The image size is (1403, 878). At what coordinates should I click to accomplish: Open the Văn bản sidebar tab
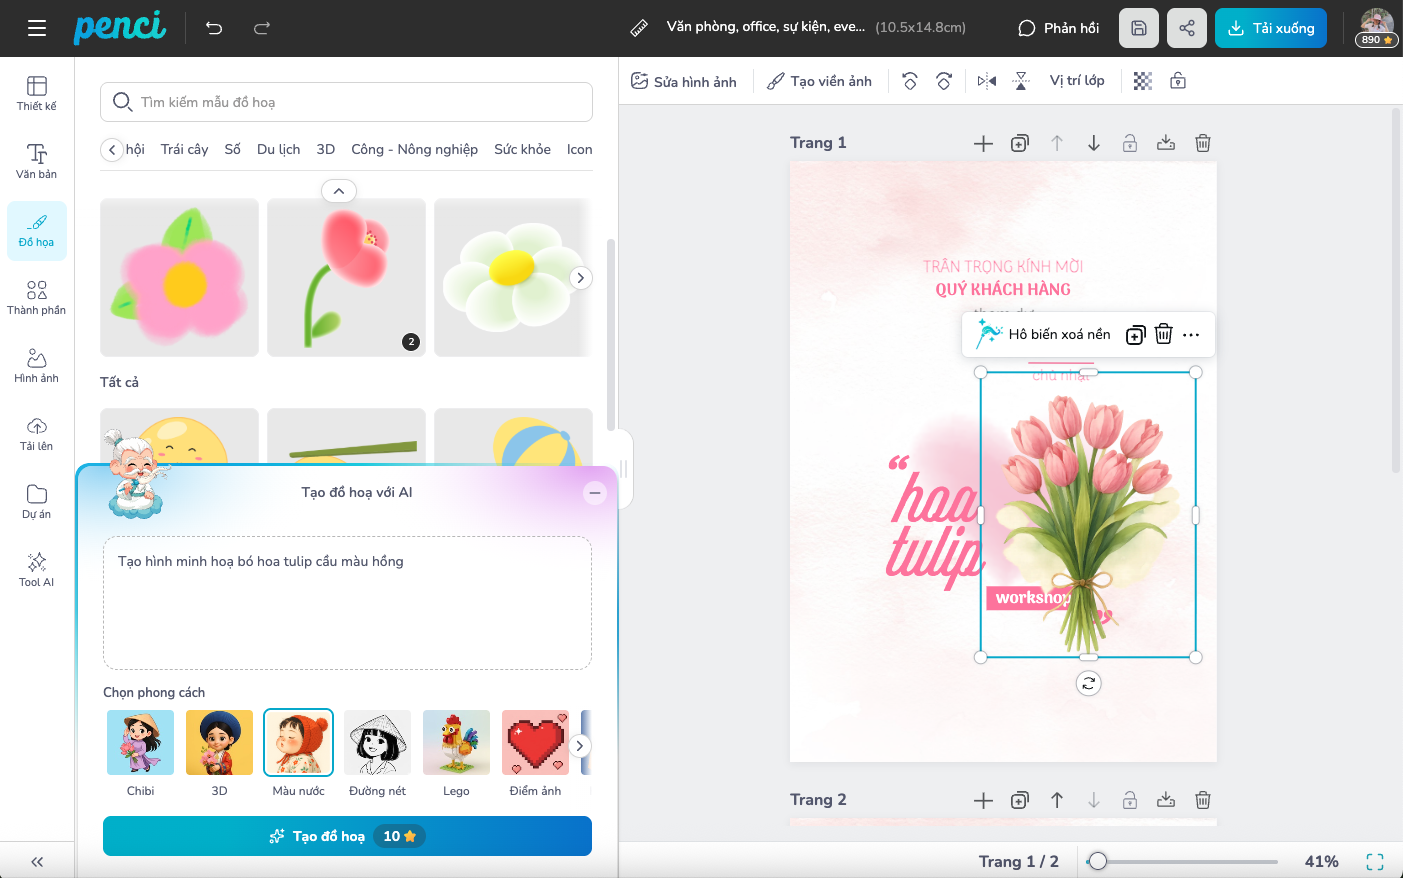pos(37,160)
